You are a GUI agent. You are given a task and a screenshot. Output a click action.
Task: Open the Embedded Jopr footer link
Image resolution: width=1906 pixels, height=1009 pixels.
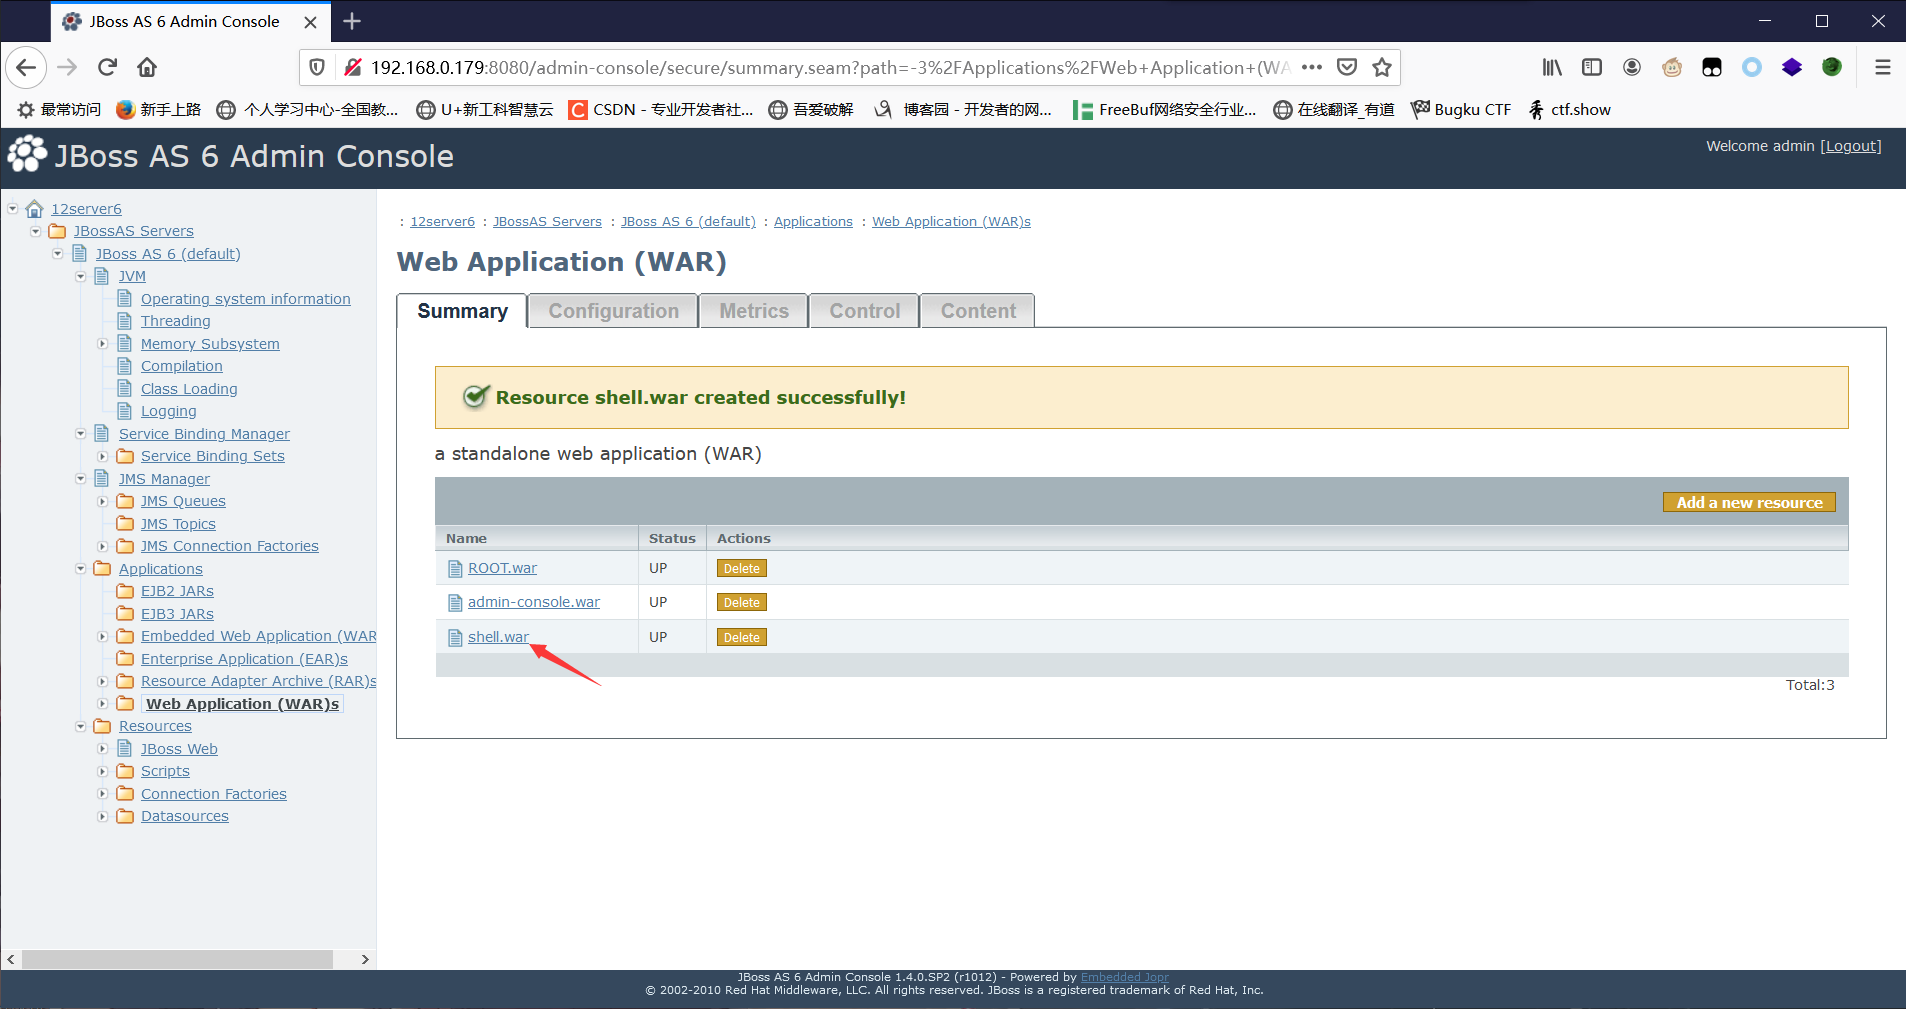coord(1124,977)
